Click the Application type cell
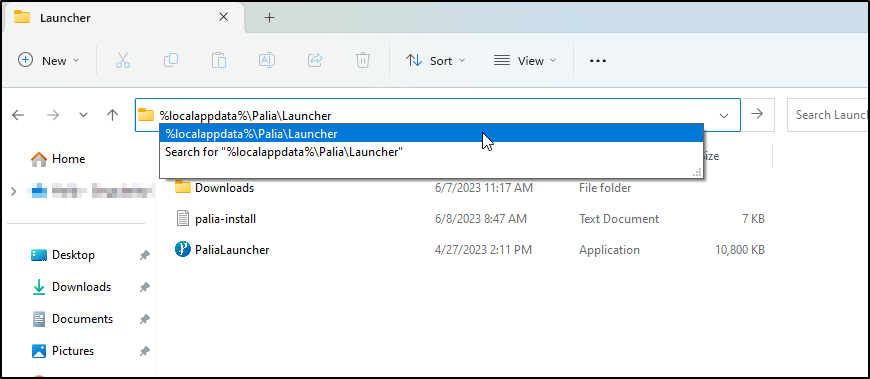This screenshot has height=379, width=870. click(x=609, y=250)
